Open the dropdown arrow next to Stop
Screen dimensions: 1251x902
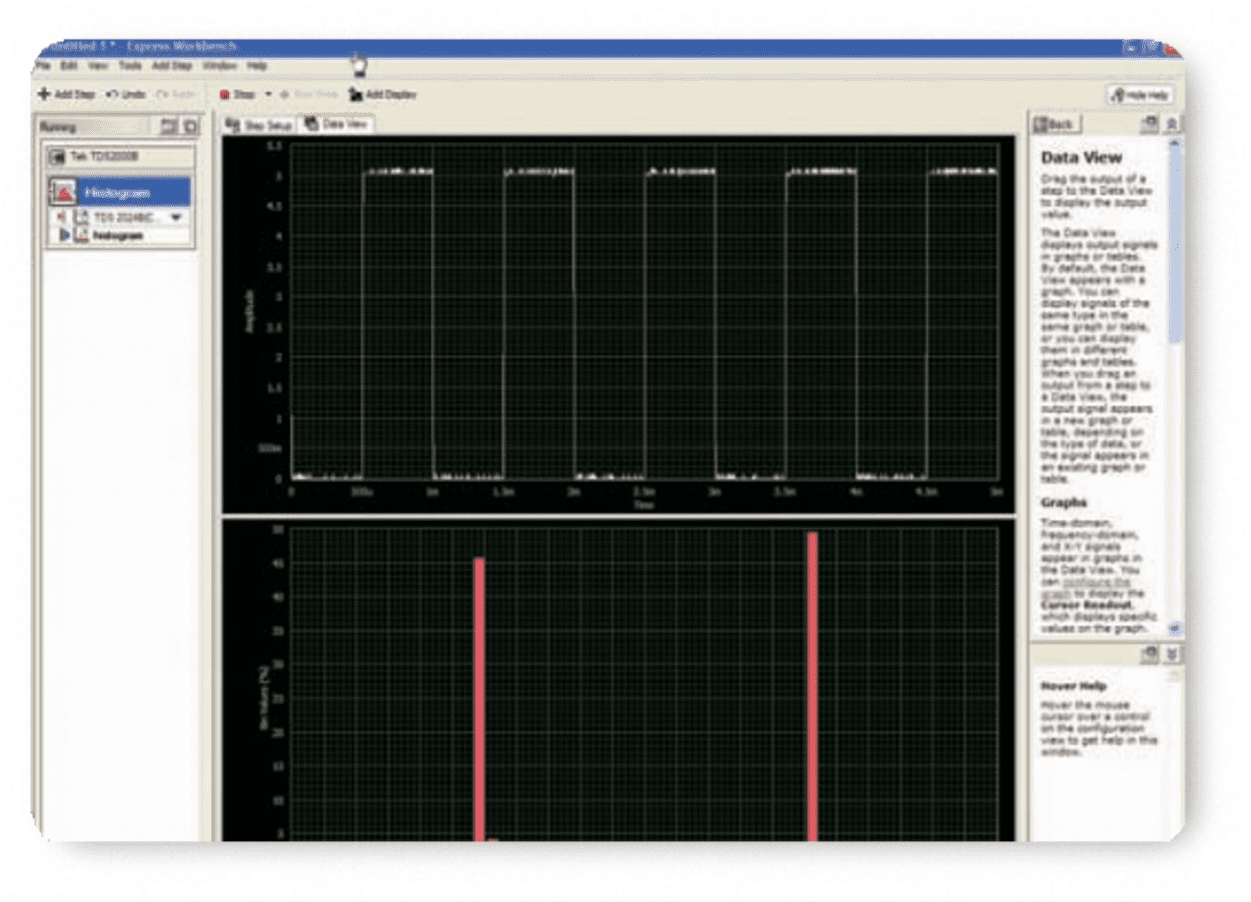(268, 94)
